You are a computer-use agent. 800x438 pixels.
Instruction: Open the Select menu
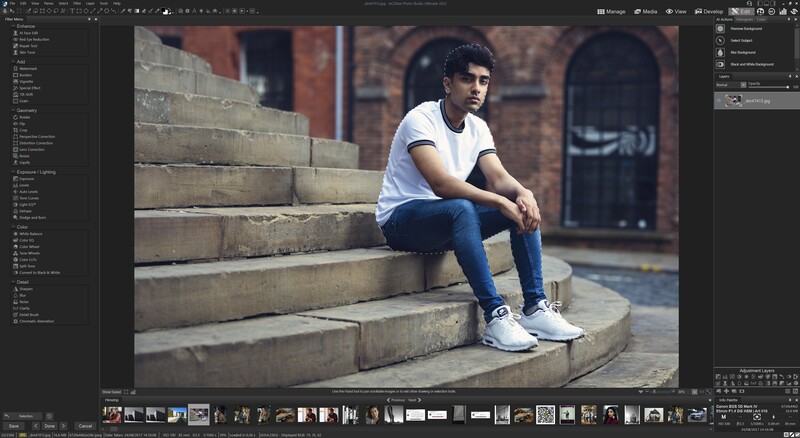63,3
